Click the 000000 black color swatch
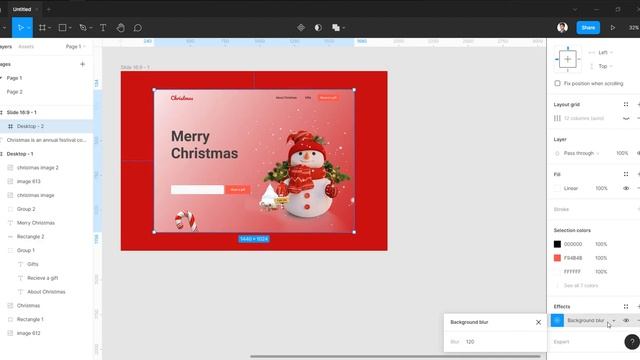 pos(557,244)
